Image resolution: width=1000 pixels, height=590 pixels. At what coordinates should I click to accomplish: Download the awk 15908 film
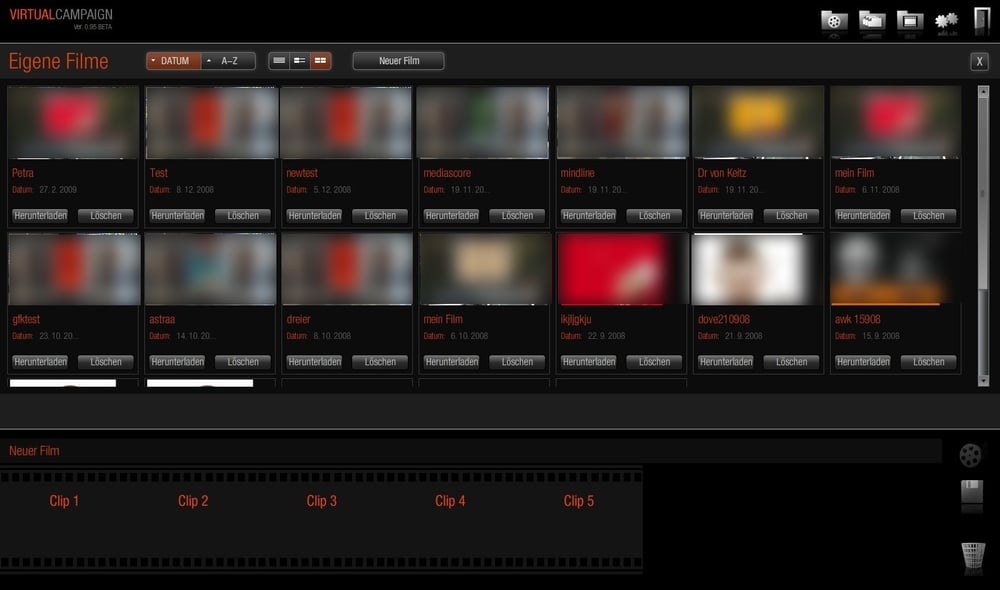click(x=863, y=362)
